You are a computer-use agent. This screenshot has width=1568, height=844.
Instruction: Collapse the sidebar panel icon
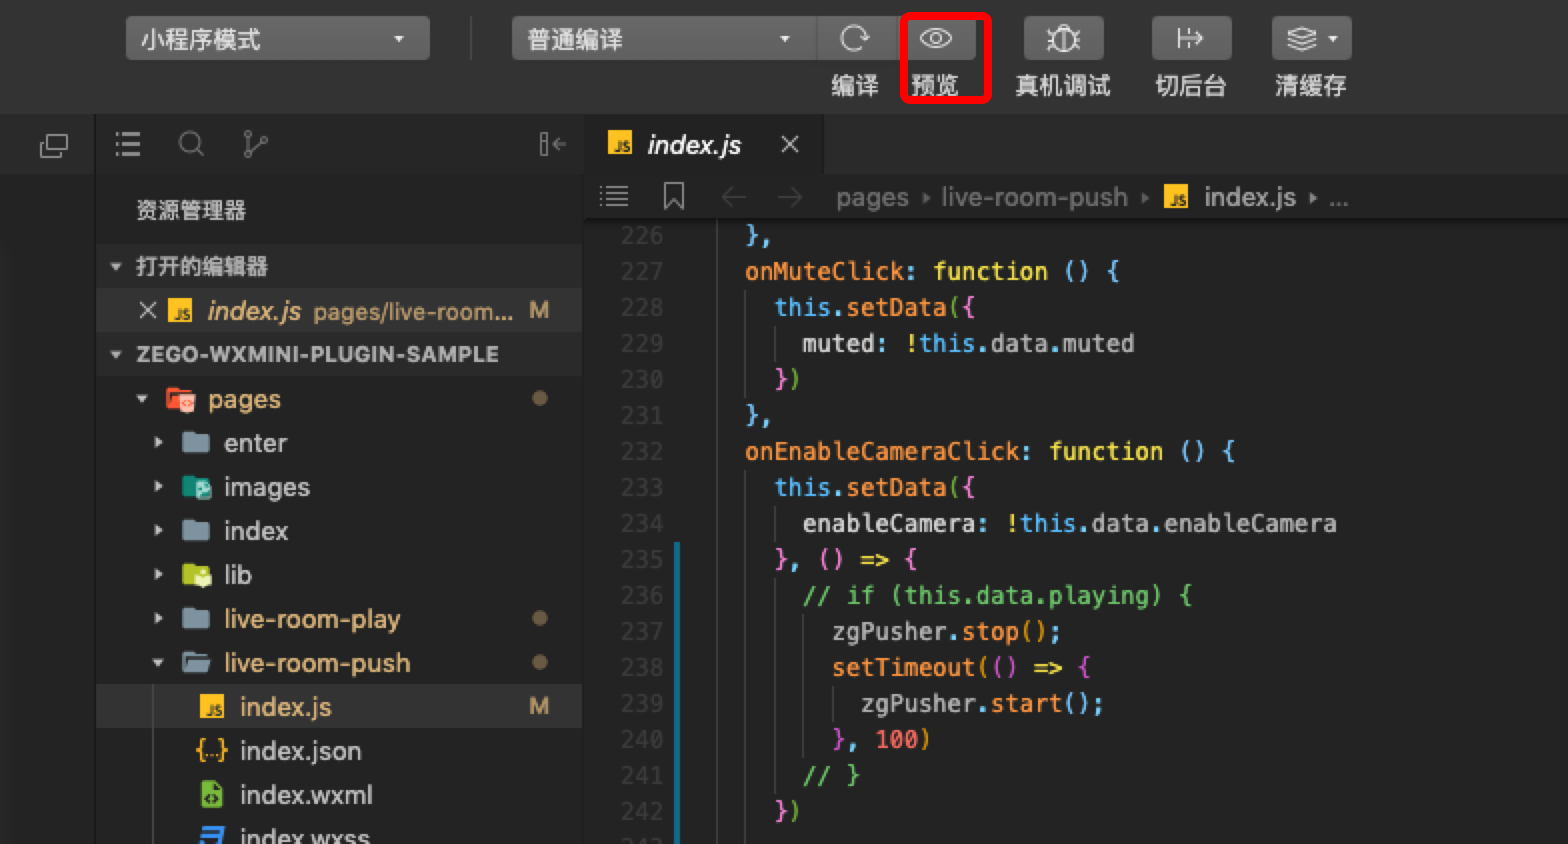point(552,145)
